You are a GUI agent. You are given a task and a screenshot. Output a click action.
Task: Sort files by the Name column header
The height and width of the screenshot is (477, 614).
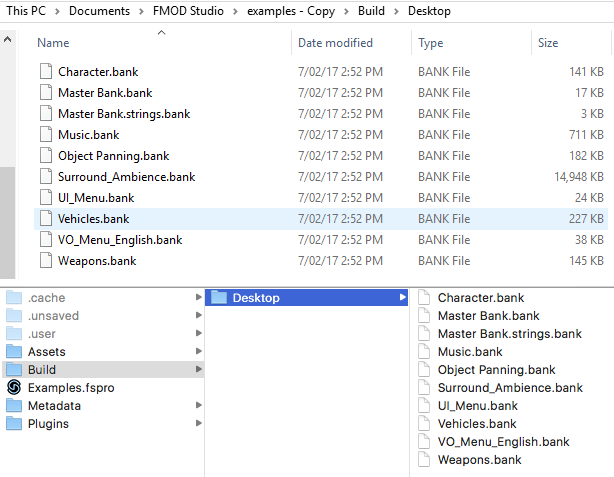53,44
